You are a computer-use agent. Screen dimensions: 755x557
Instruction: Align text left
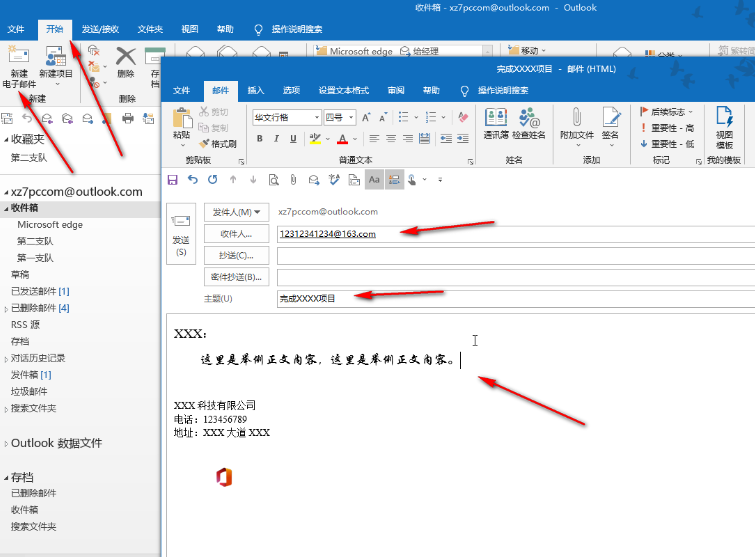point(374,139)
